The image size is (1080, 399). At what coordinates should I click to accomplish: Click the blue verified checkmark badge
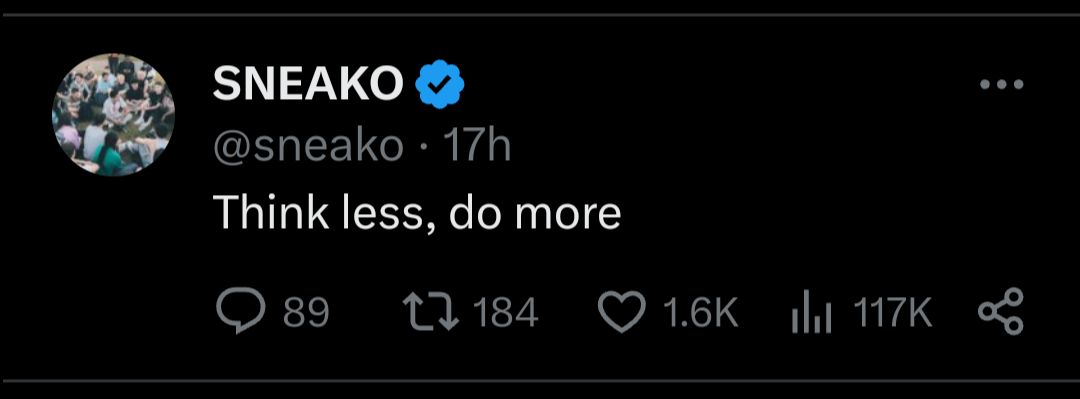(x=439, y=85)
